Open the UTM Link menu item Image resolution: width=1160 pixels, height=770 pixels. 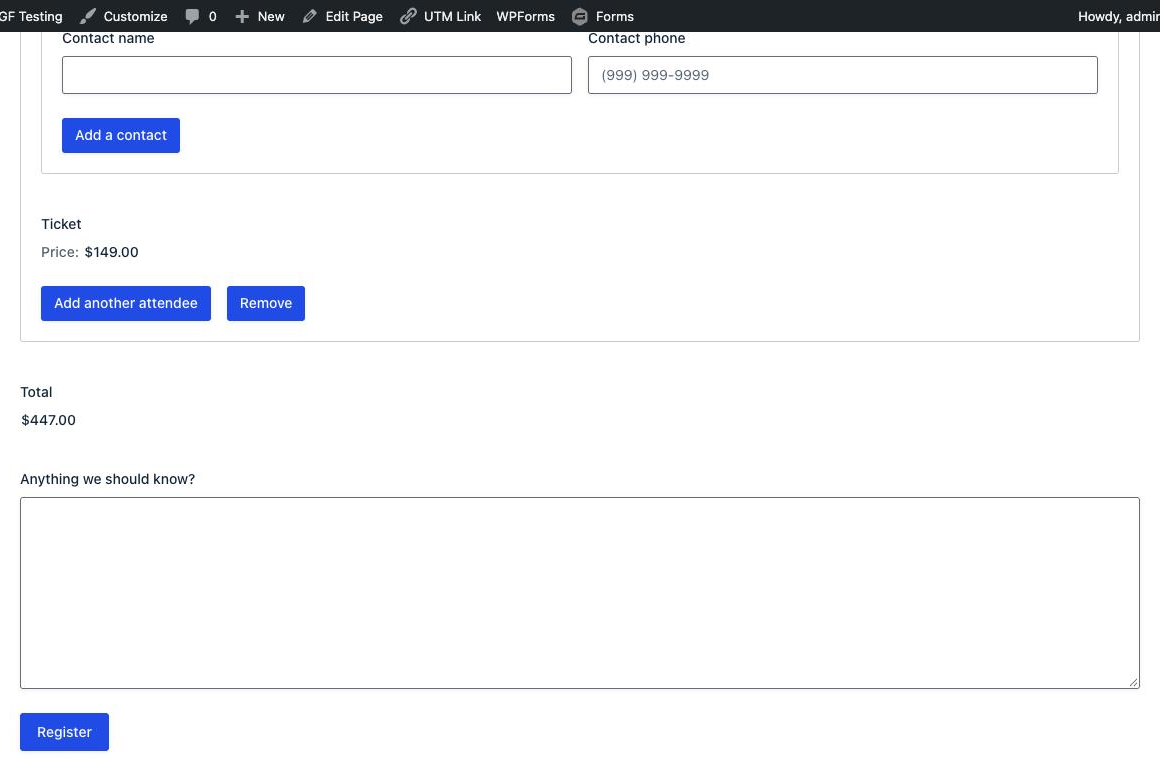pos(441,16)
